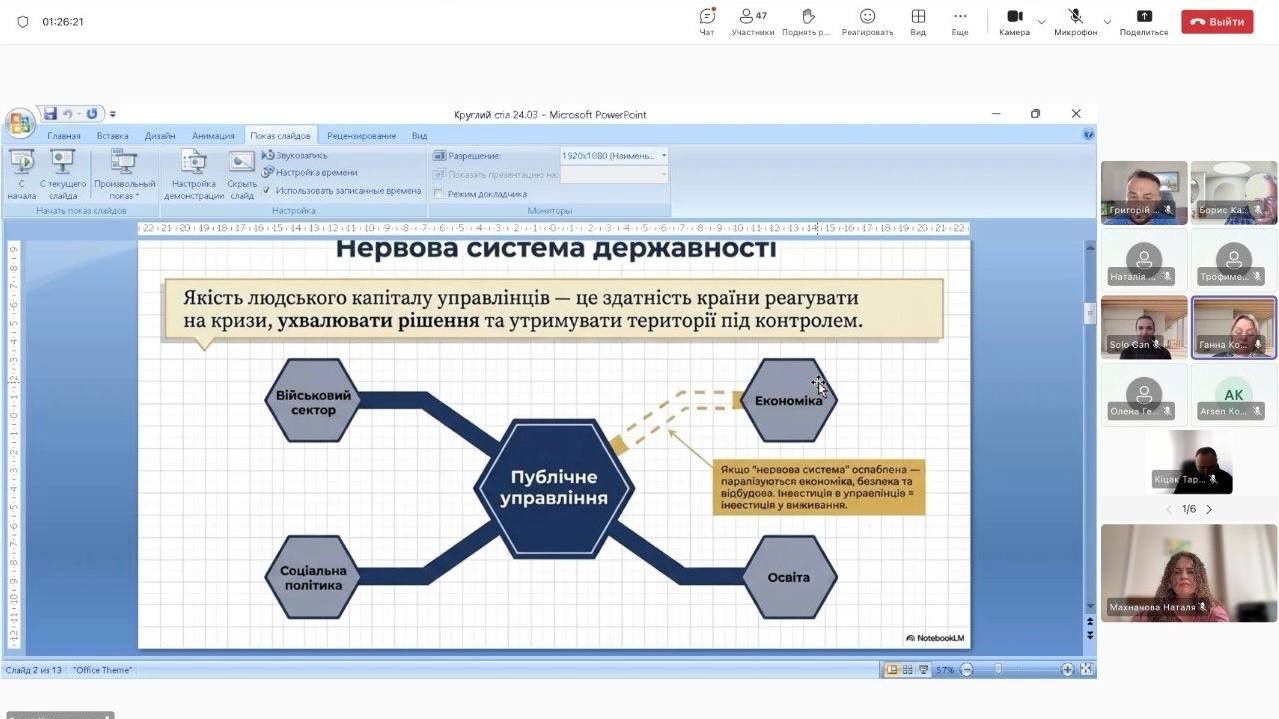The image size is (1279, 719).
Task: Start slideshow from beginning icon
Action: pos(21,166)
